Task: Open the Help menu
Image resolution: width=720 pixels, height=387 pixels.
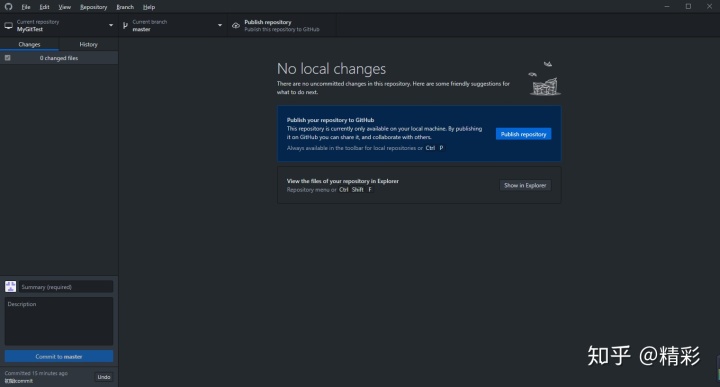Action: click(x=149, y=7)
